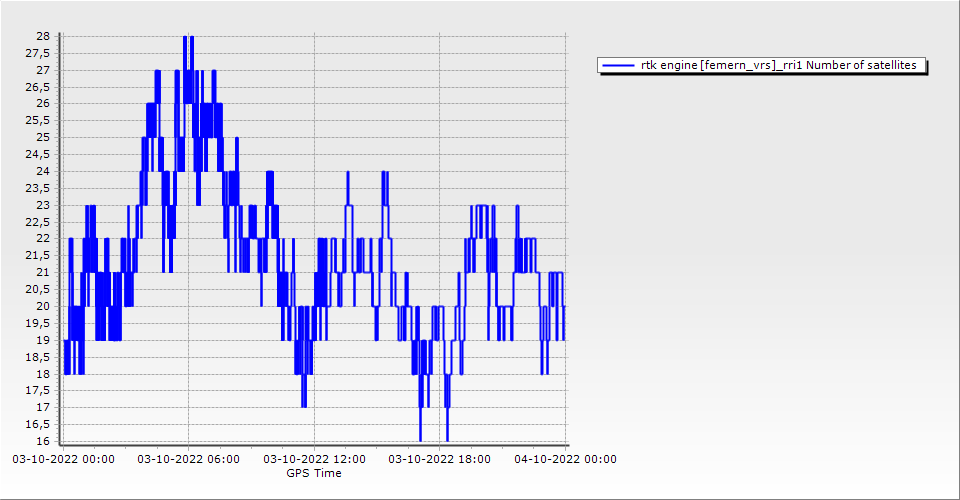This screenshot has width=960, height=500.
Task: Select the '25' tick on the y-axis
Action: click(43, 137)
